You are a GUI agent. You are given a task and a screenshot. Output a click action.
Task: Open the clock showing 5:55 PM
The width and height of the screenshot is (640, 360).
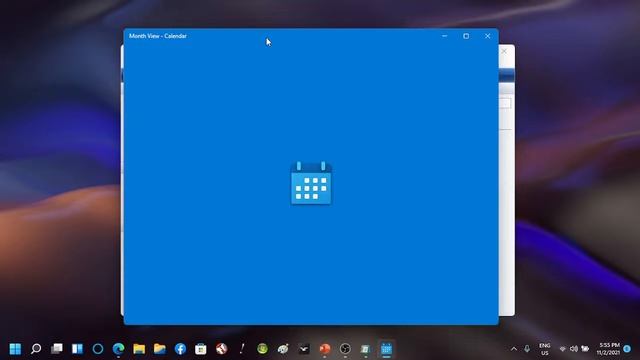click(x=609, y=349)
